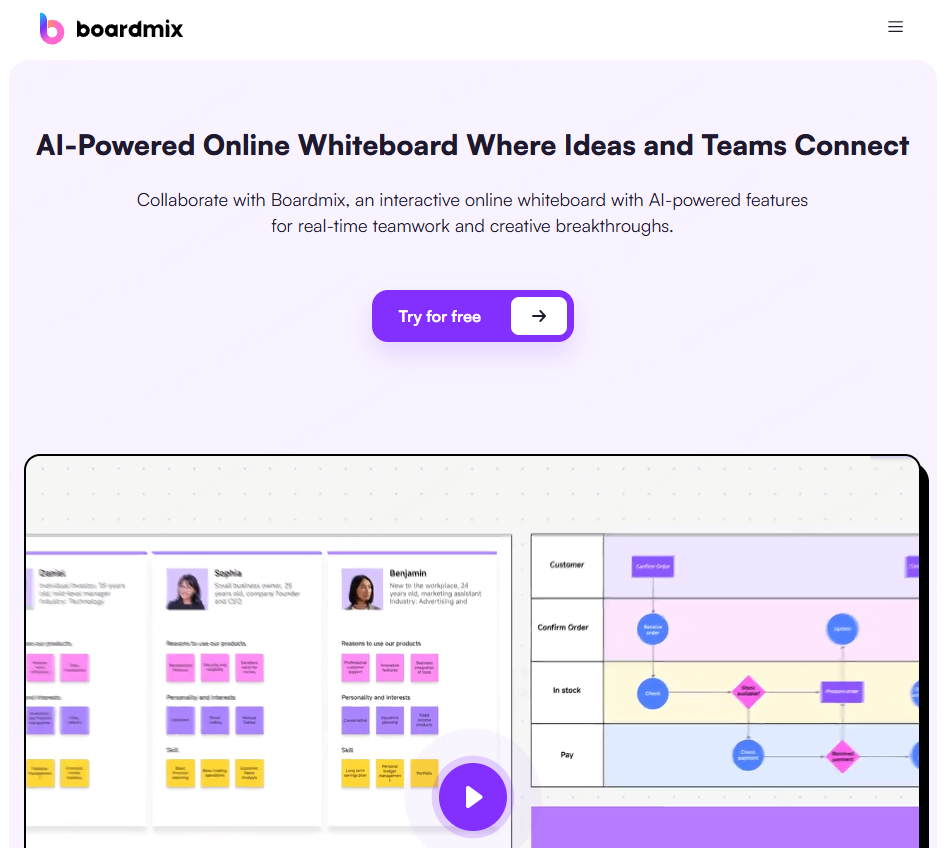Image resolution: width=943 pixels, height=848 pixels.
Task: Click the Stock available diamond node
Action: tap(748, 691)
